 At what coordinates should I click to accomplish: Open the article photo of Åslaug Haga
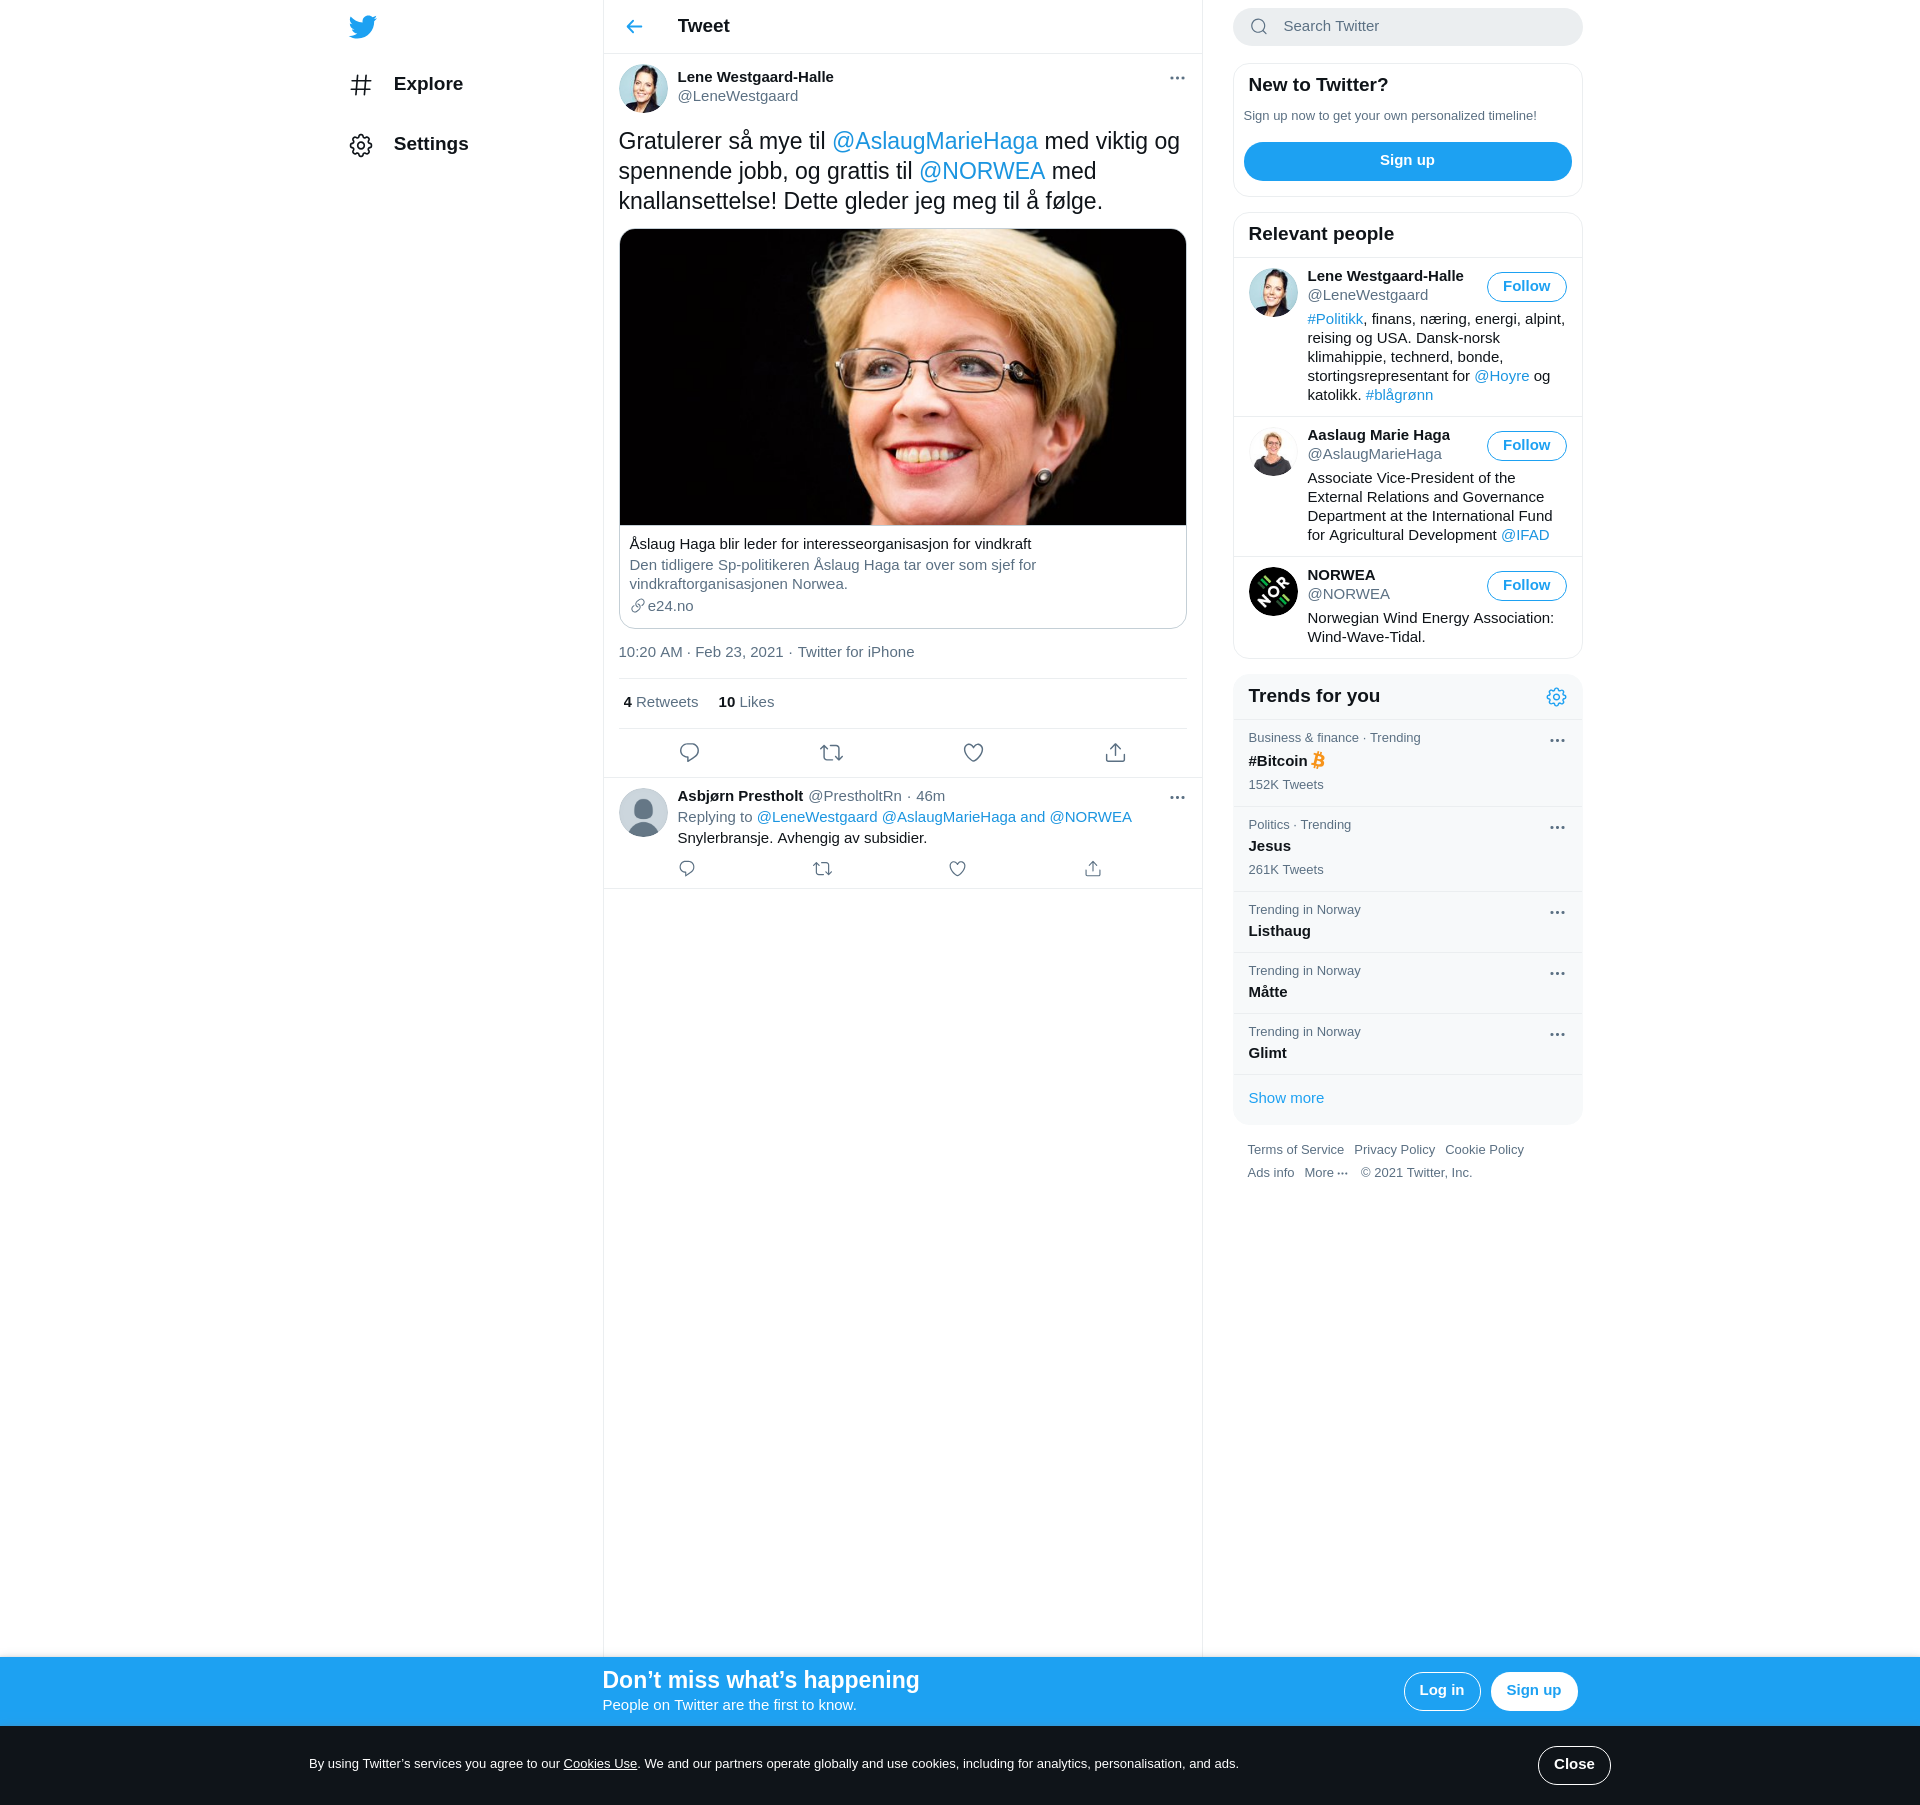pyautogui.click(x=902, y=378)
